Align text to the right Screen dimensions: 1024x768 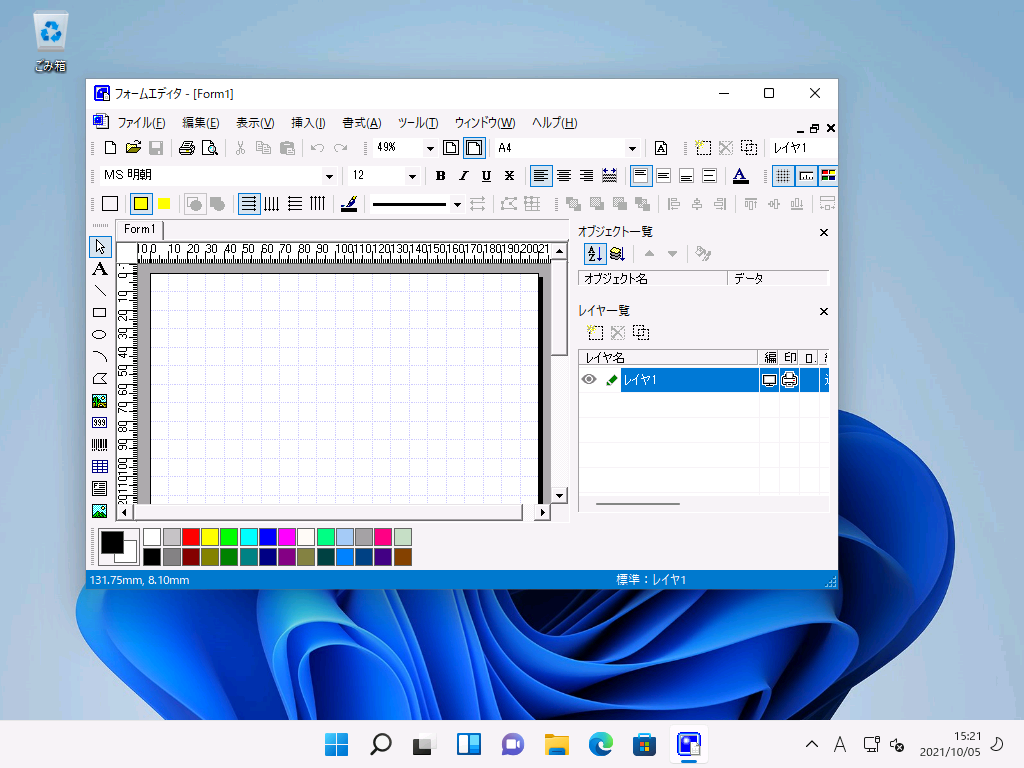[x=586, y=175]
